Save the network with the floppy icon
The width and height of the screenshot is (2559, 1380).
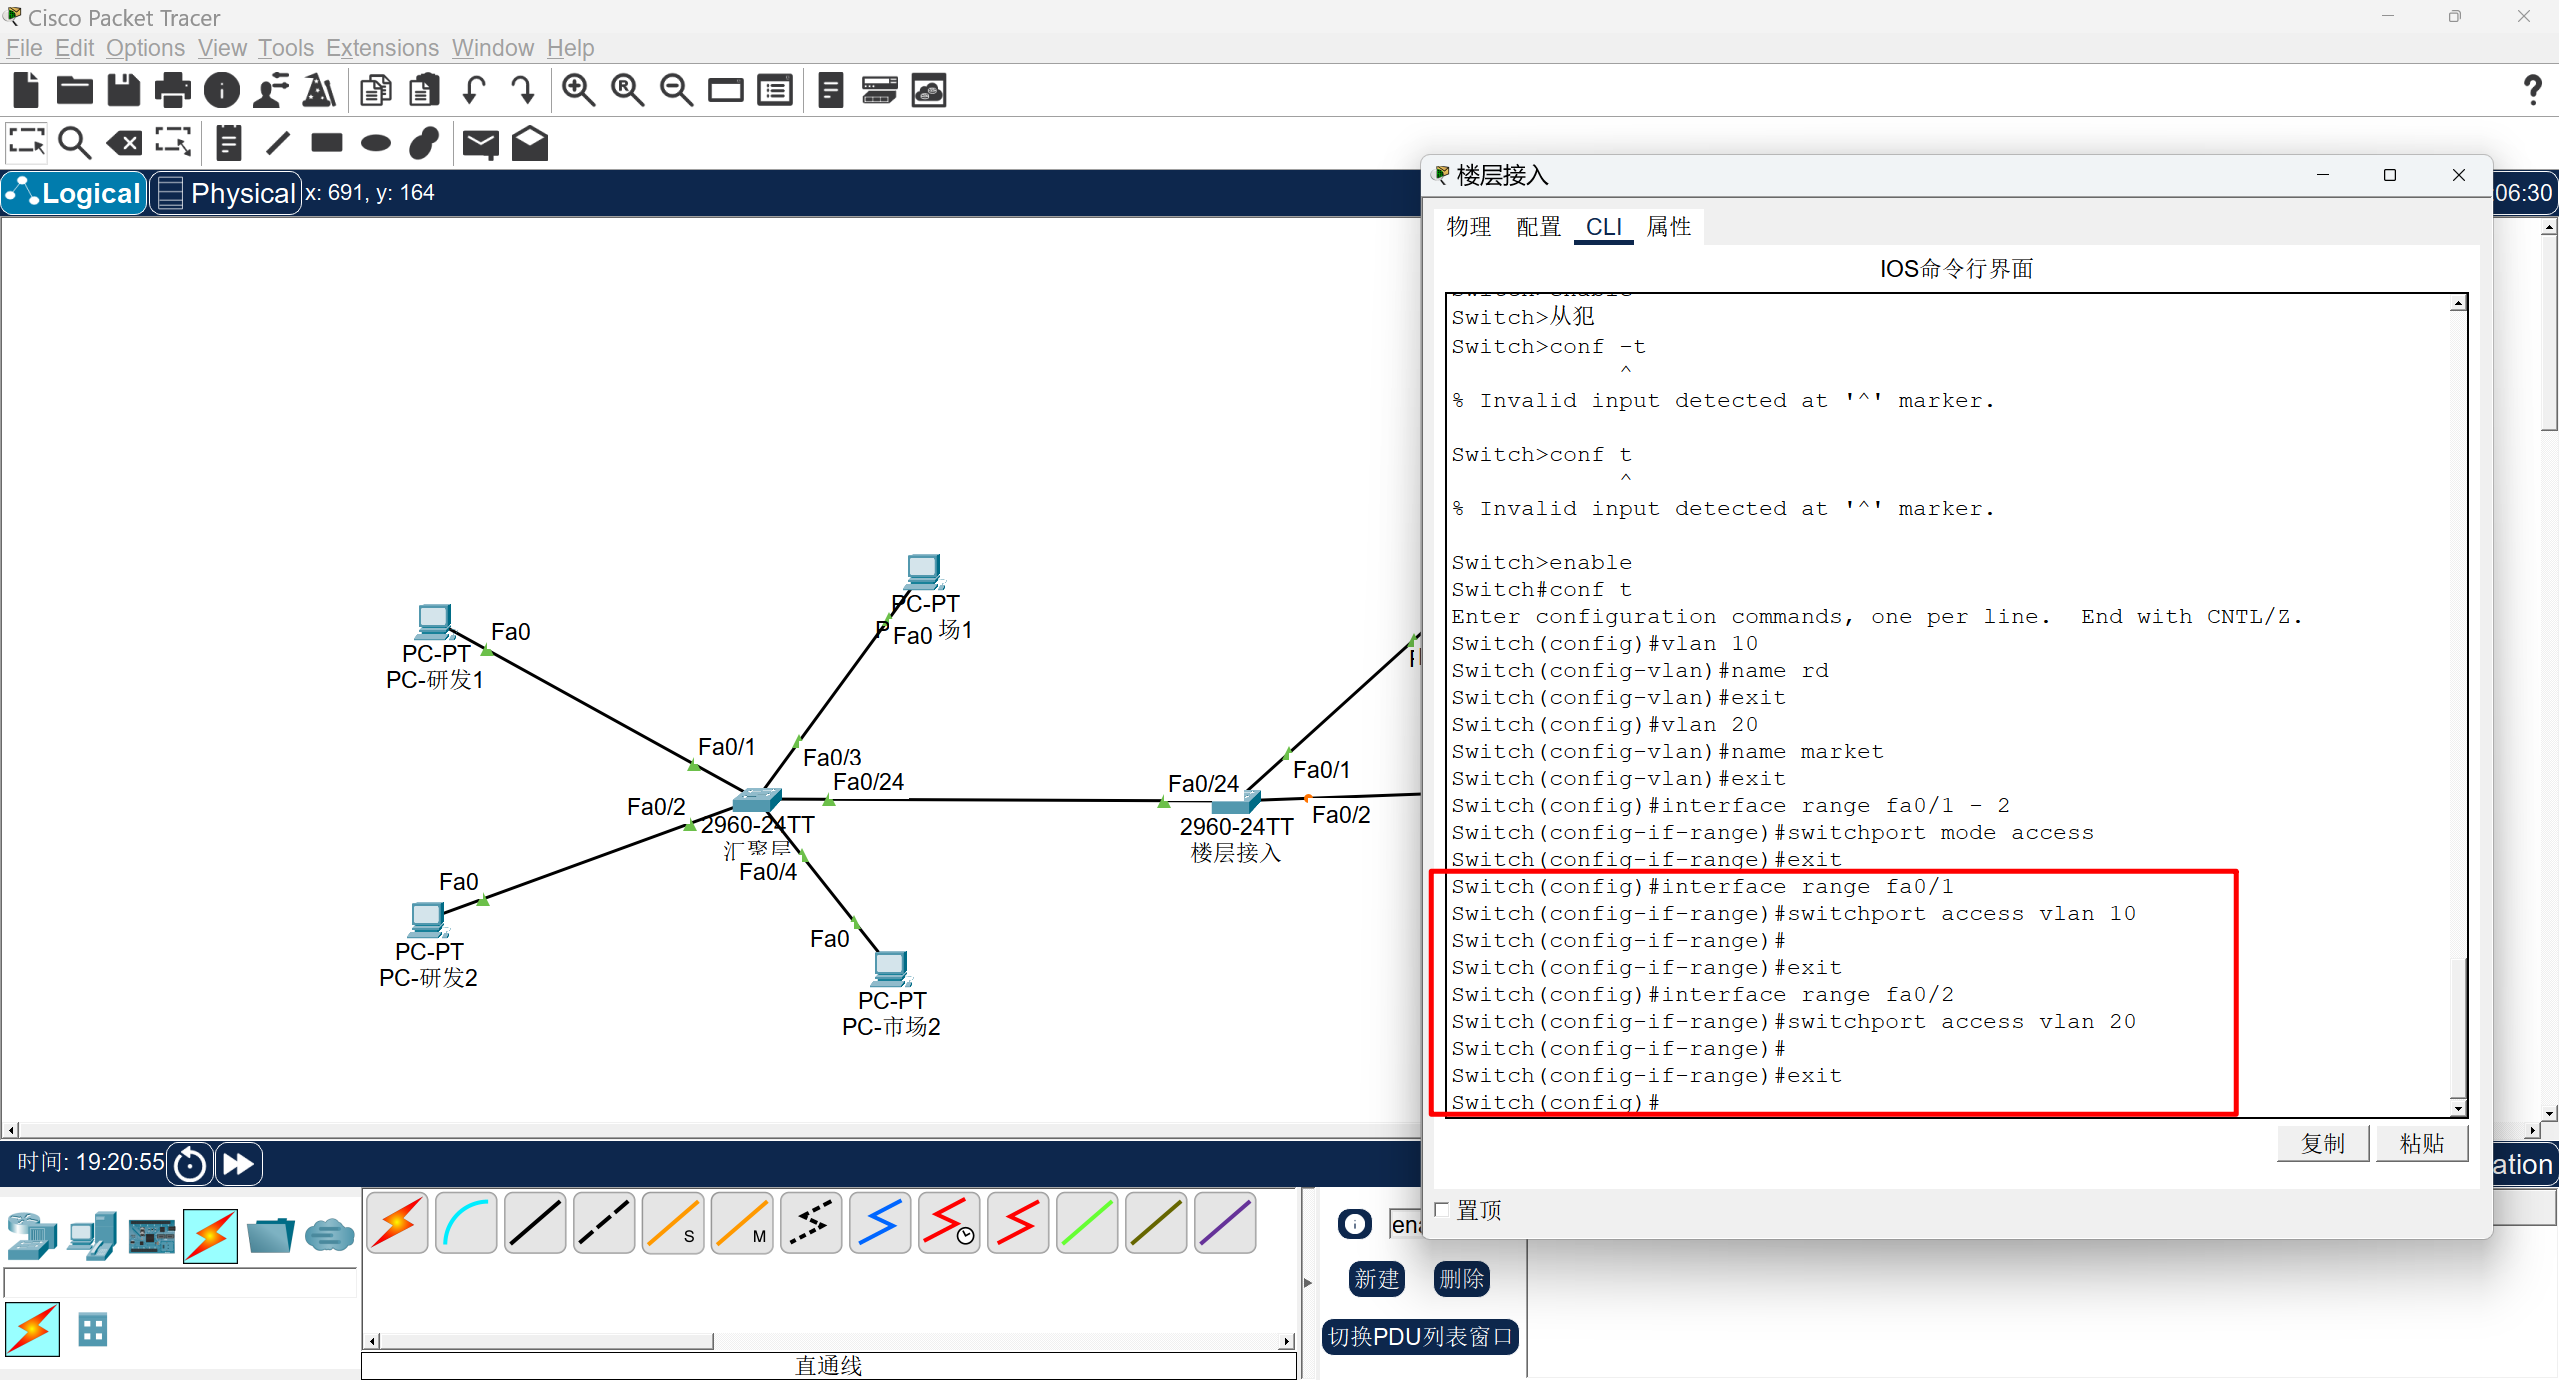tap(124, 91)
